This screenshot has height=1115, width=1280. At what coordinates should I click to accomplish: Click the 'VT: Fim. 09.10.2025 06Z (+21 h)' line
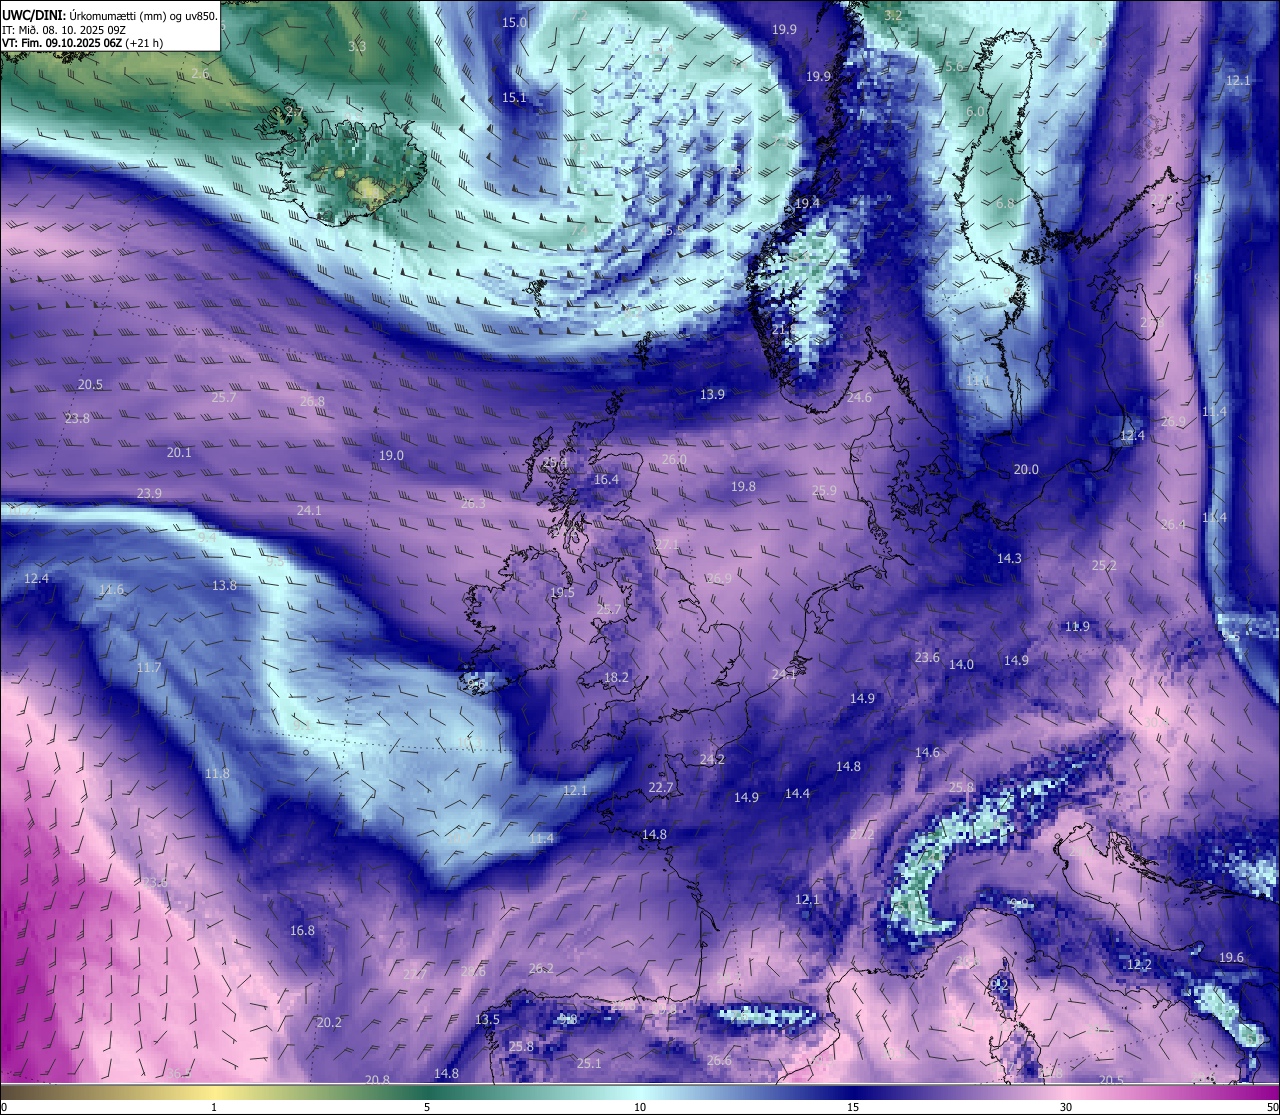click(x=83, y=43)
